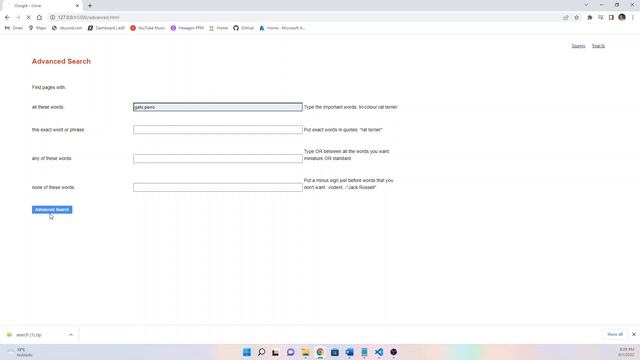Go back using the browser back arrow
The width and height of the screenshot is (640, 360).
(x=7, y=18)
